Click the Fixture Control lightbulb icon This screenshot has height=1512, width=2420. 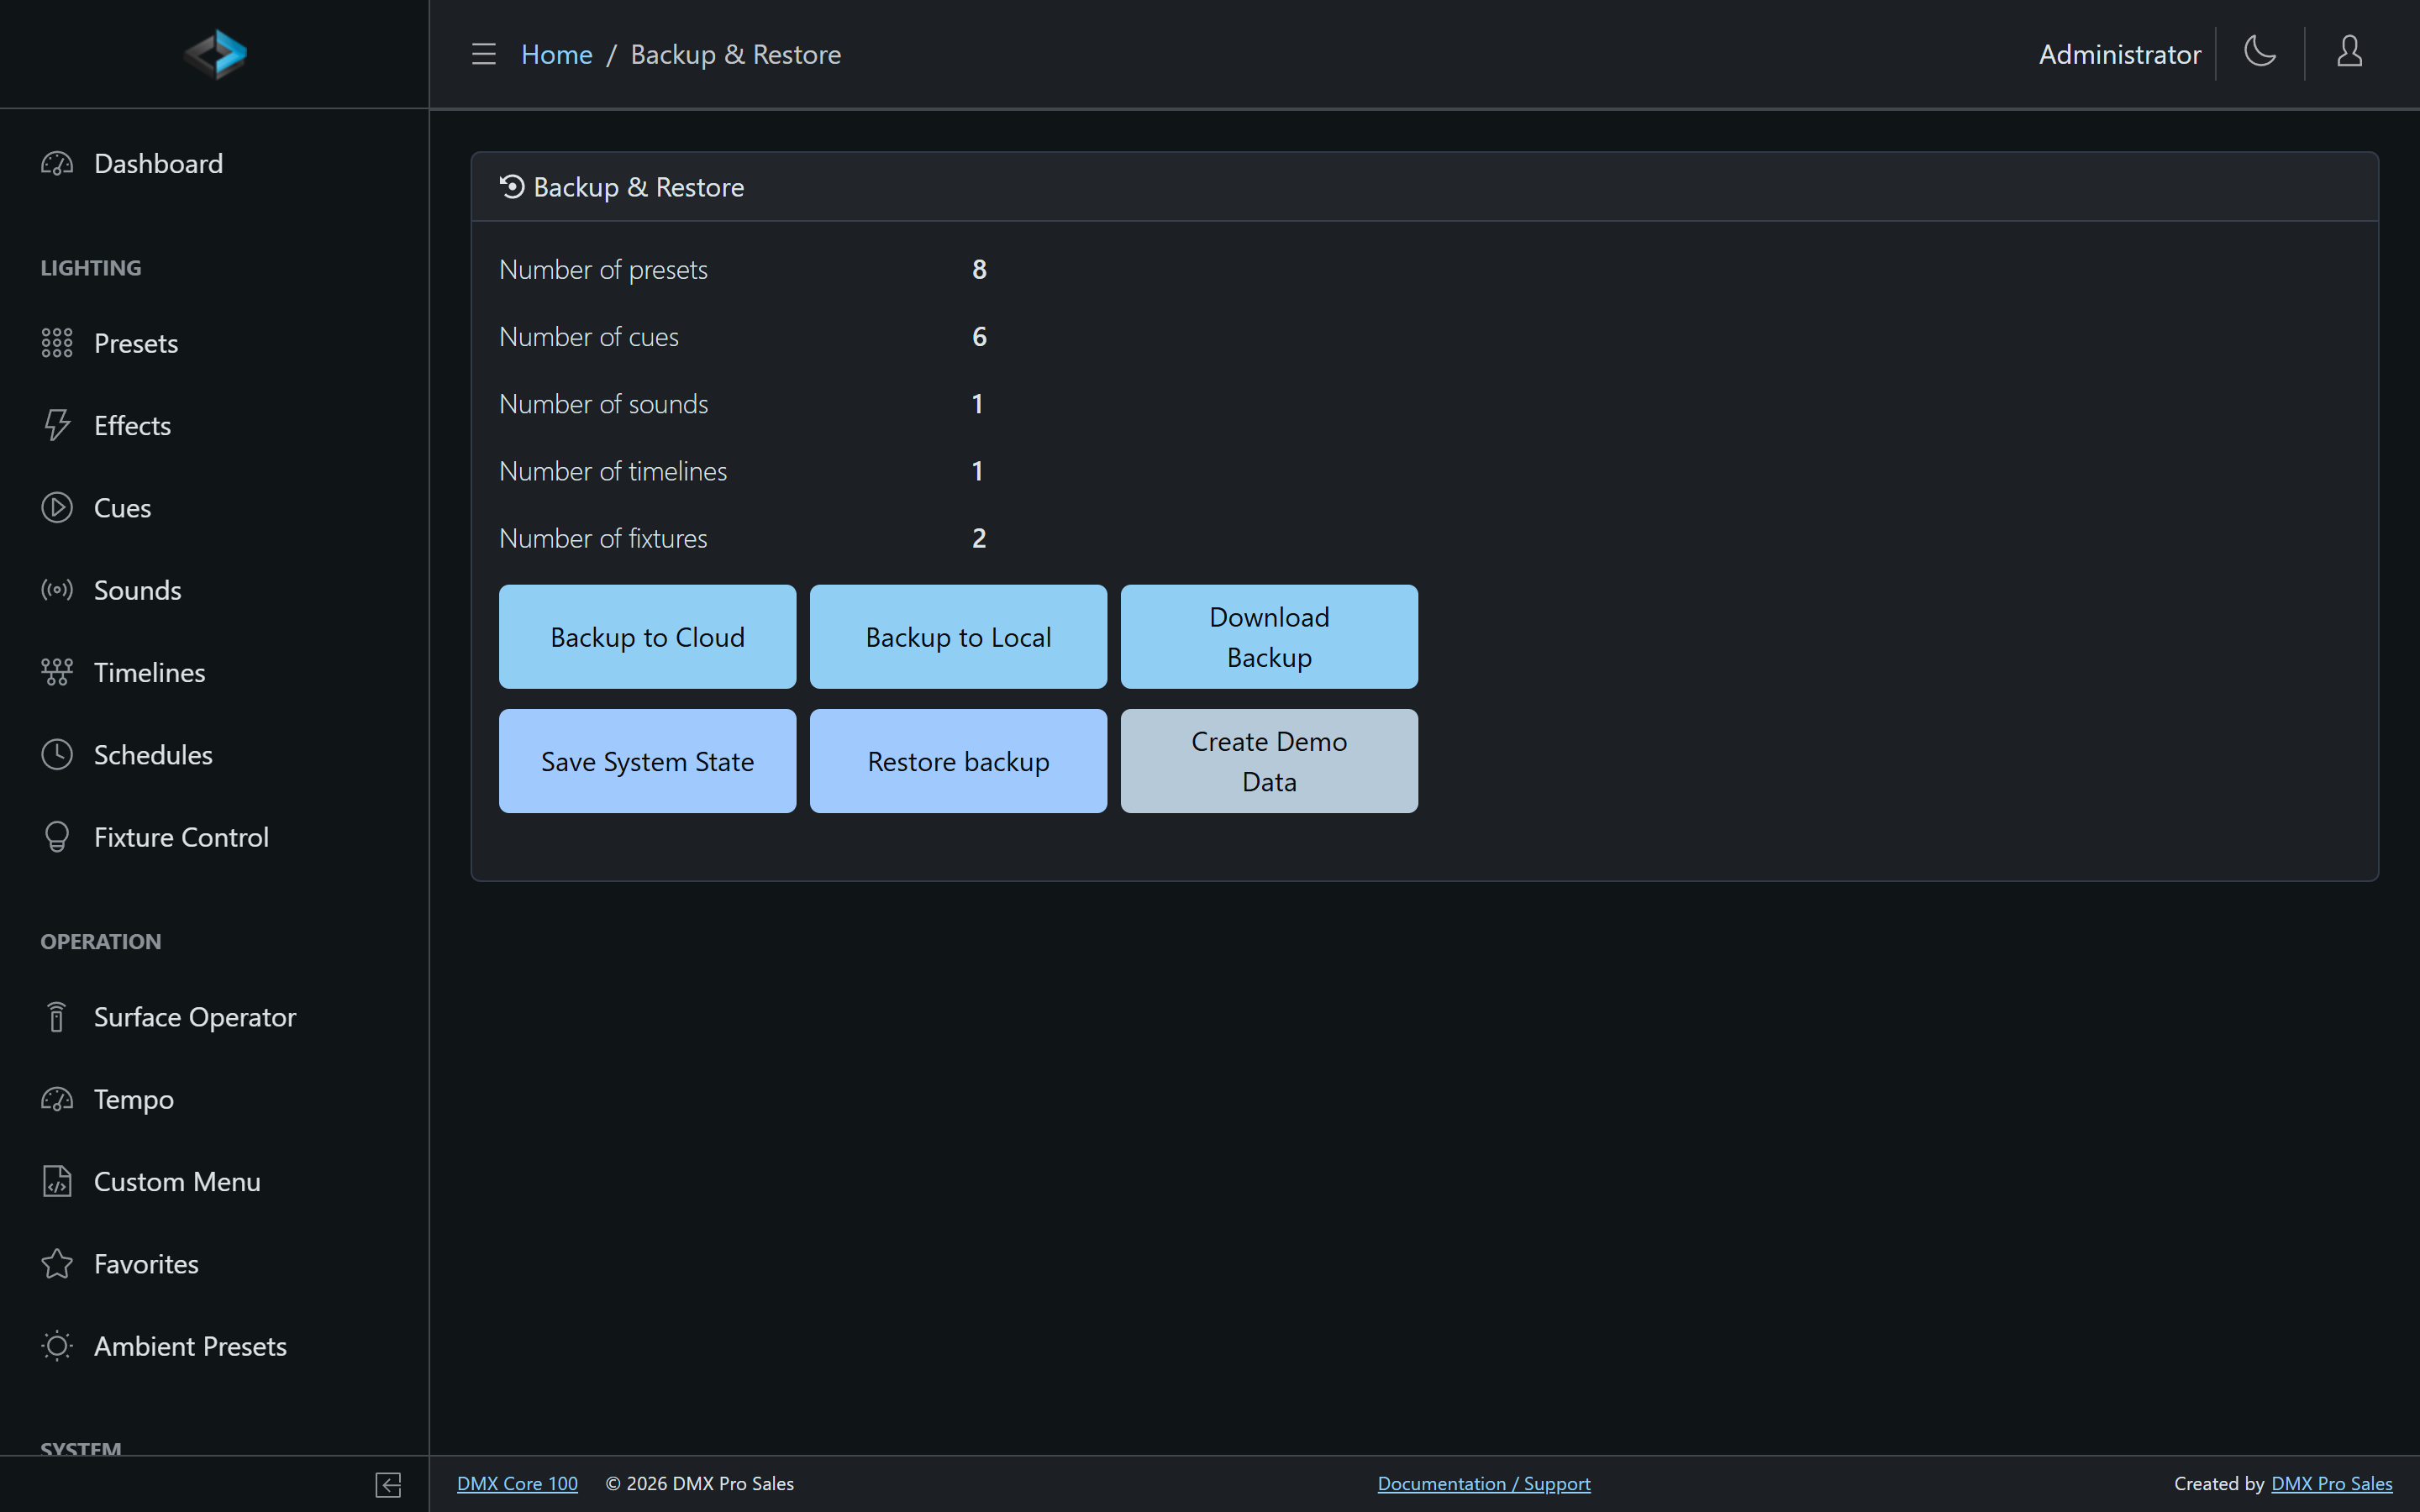tap(57, 837)
